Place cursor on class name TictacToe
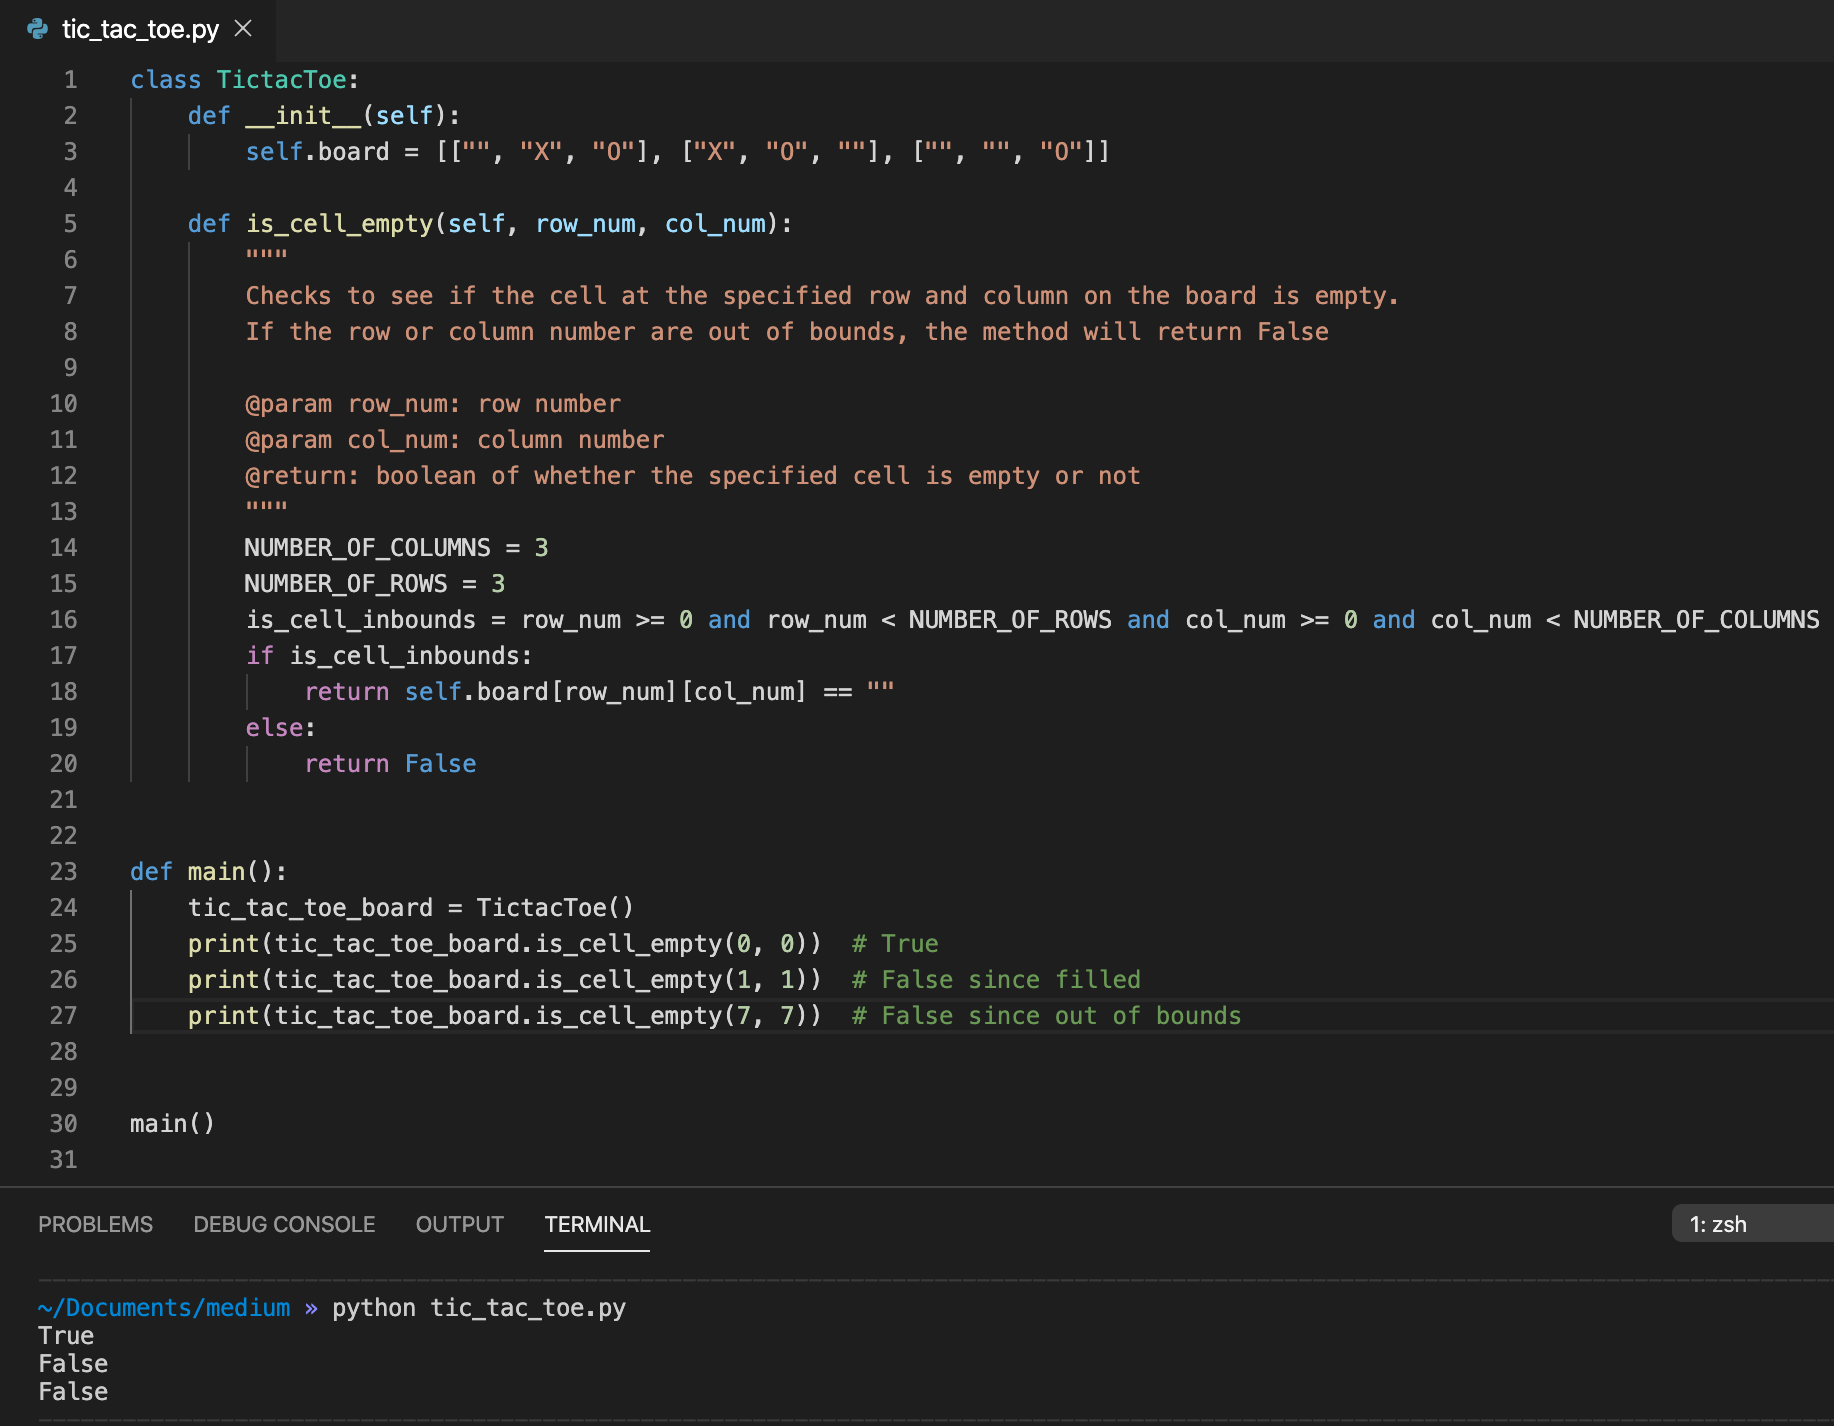Viewport: 1834px width, 1426px height. (281, 79)
